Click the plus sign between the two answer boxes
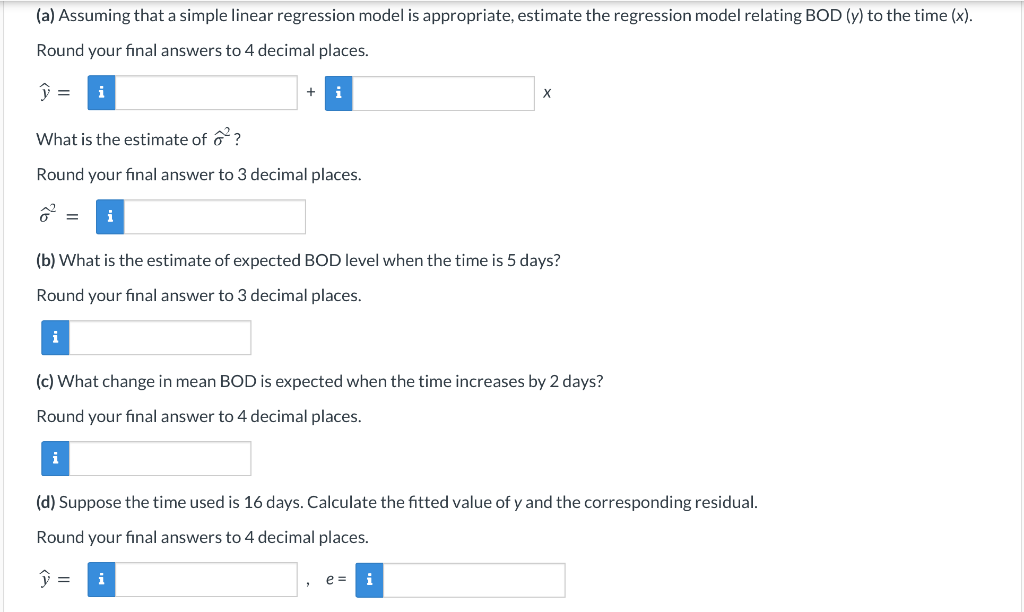Image resolution: width=1024 pixels, height=612 pixels. click(310, 92)
